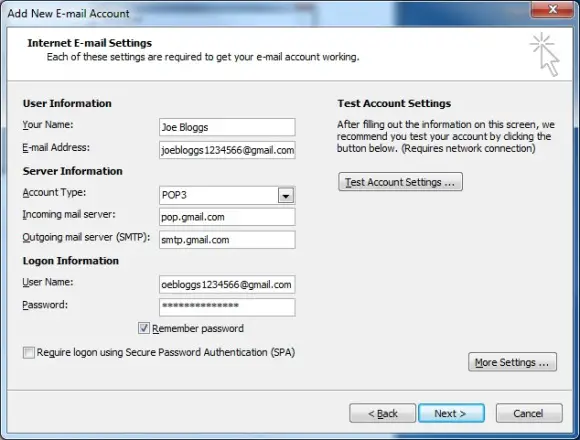
Task: Return with the Back button
Action: (x=382, y=413)
